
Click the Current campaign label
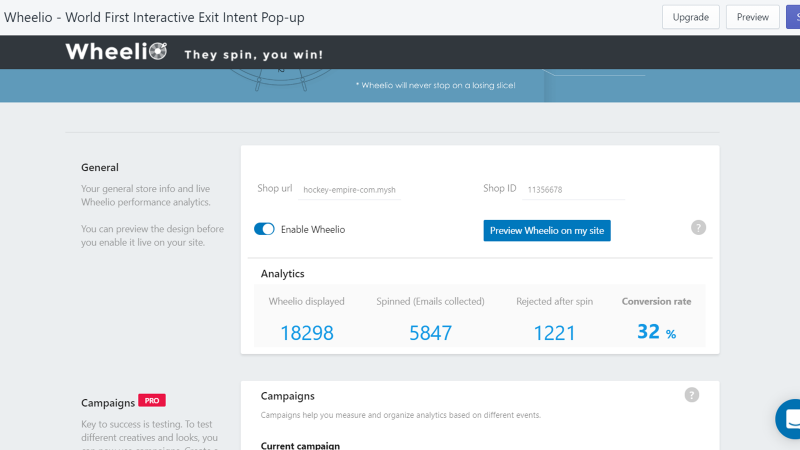[300, 445]
